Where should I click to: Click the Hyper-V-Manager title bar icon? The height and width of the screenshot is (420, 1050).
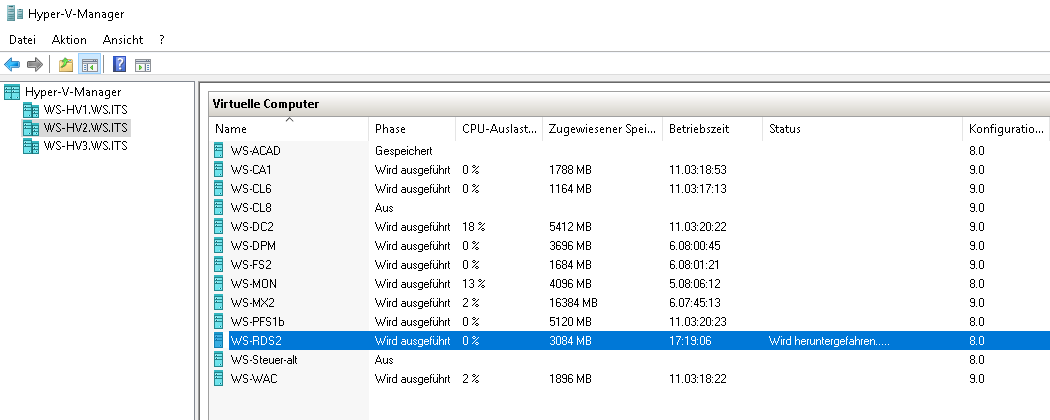point(15,13)
